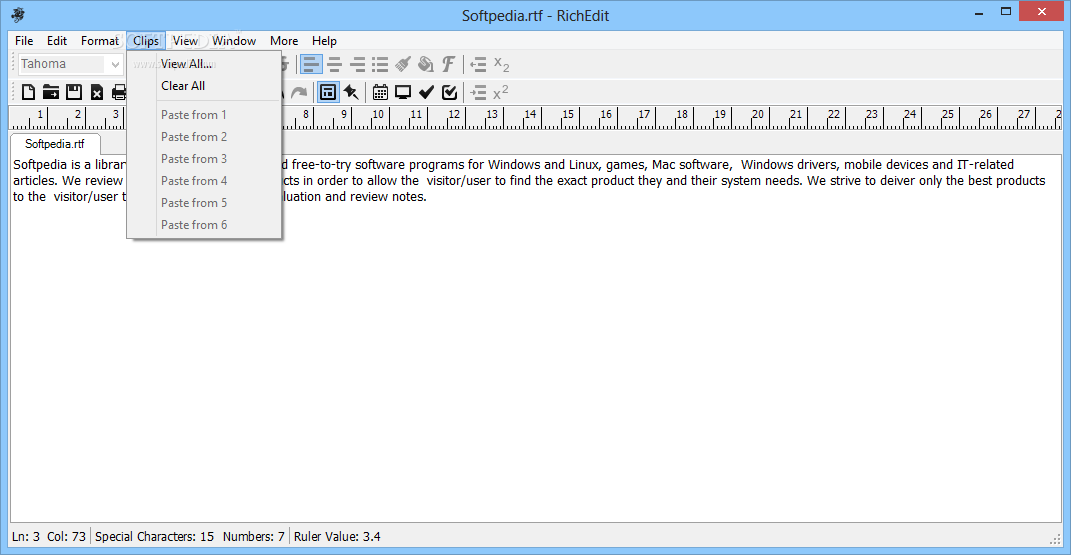Right-align the text
Screen dimensions: 1071x555
pyautogui.click(x=357, y=65)
